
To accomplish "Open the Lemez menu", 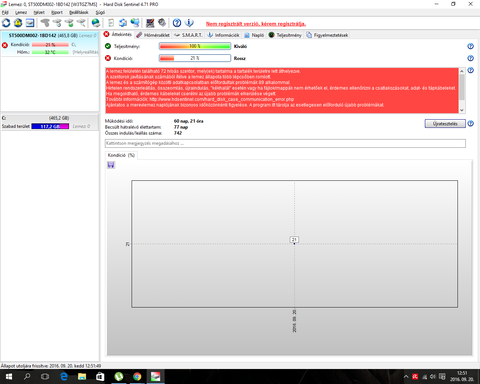I will (21, 12).
